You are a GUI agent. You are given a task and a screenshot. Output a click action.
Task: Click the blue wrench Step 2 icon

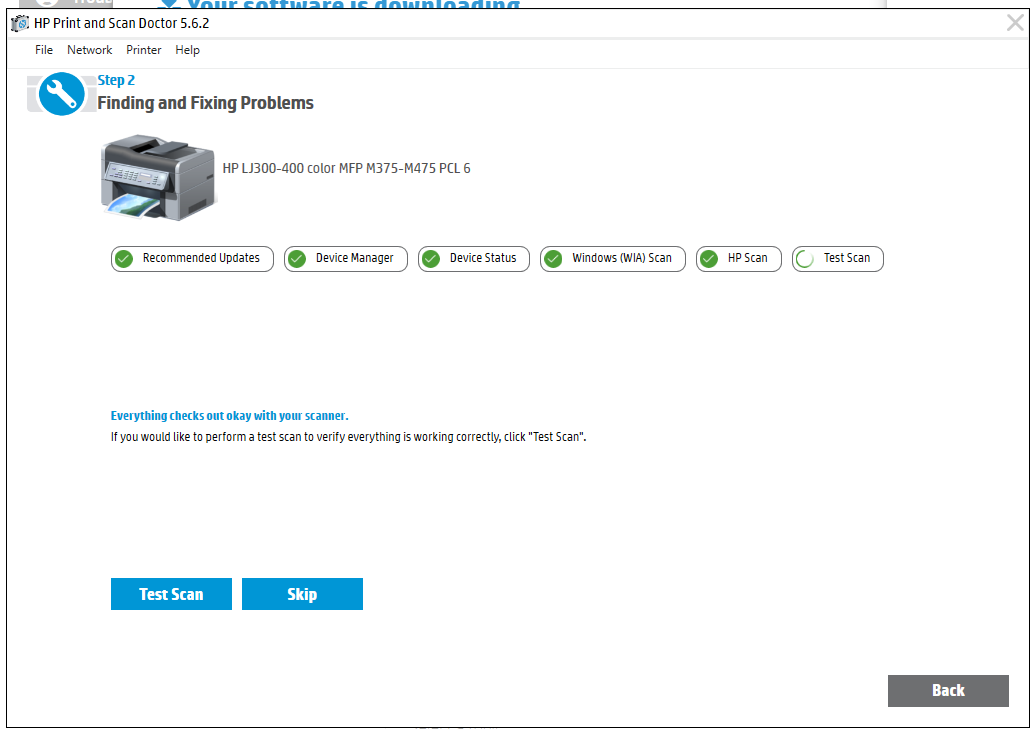tap(61, 93)
